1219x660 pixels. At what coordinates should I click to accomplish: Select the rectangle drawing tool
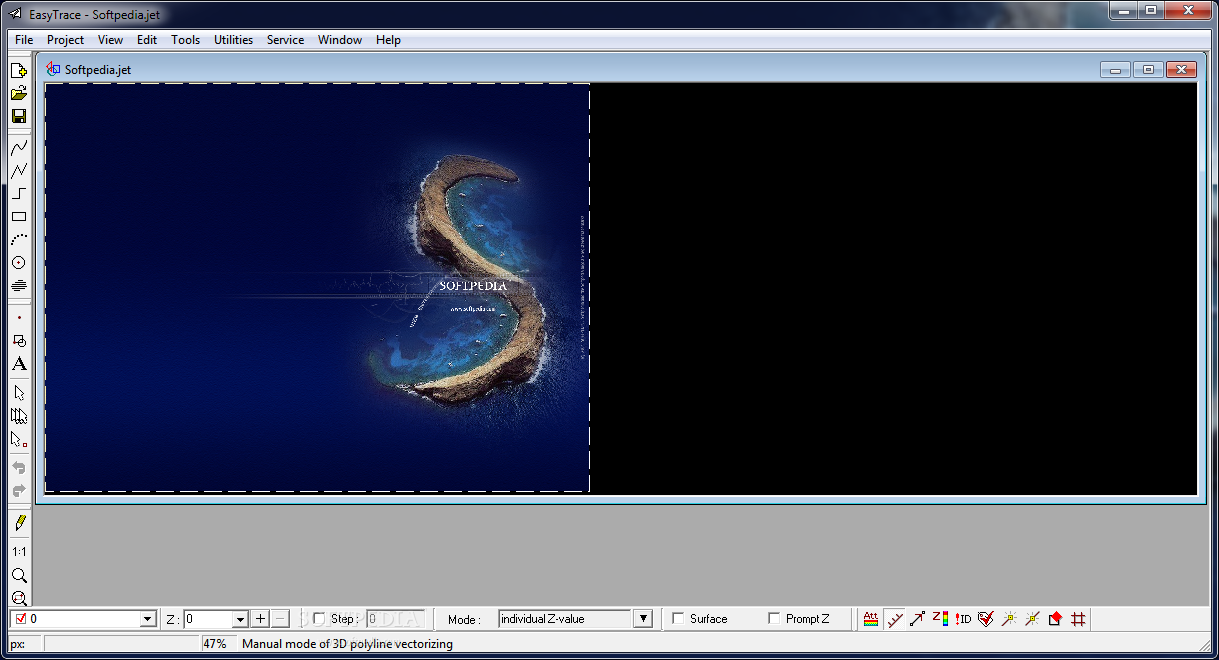coord(19,216)
